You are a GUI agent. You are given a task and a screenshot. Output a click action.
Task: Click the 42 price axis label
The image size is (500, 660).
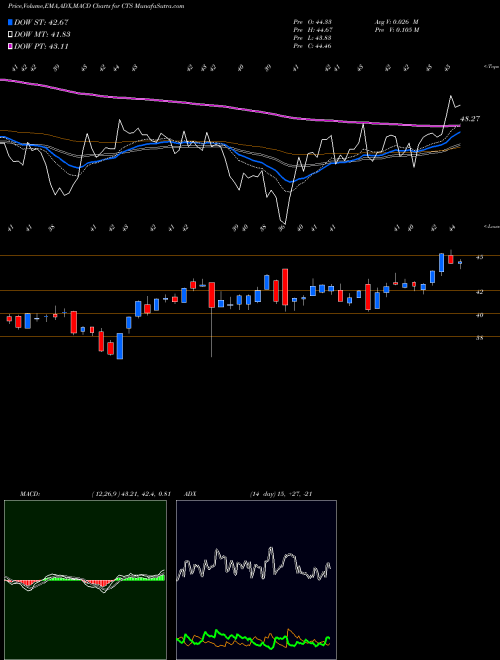[479, 291]
